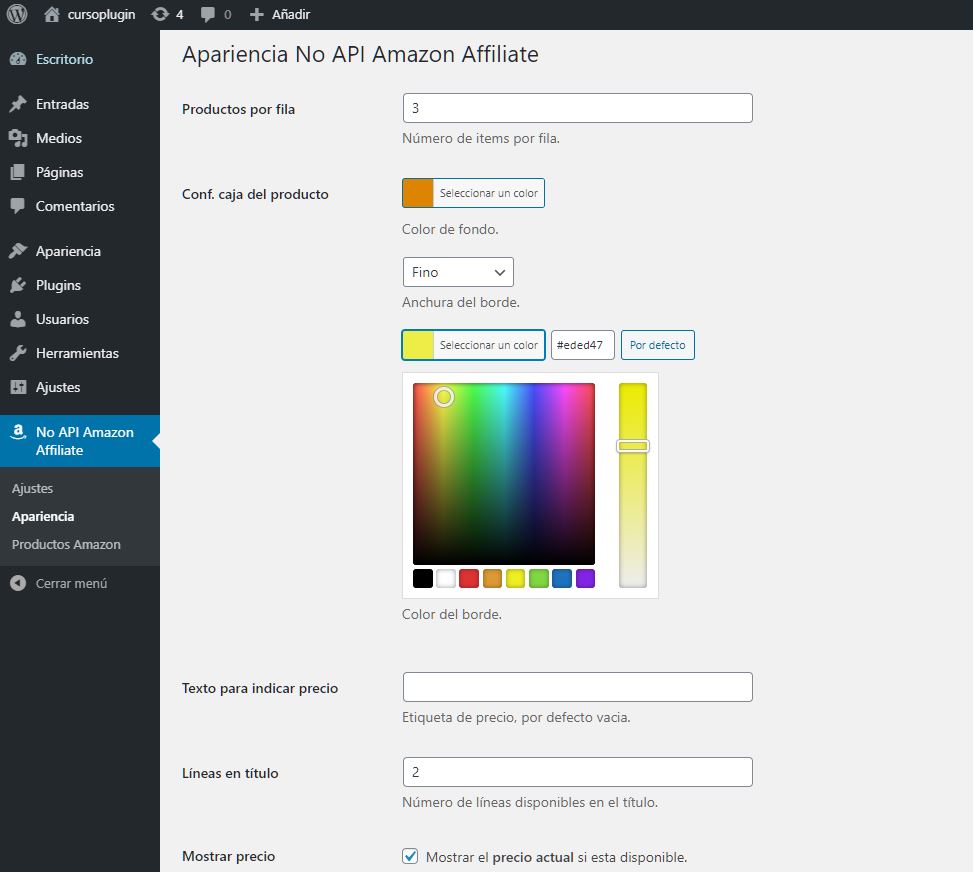Click the Ajustes sliders icon in main menu
973x872 pixels.
(x=18, y=387)
